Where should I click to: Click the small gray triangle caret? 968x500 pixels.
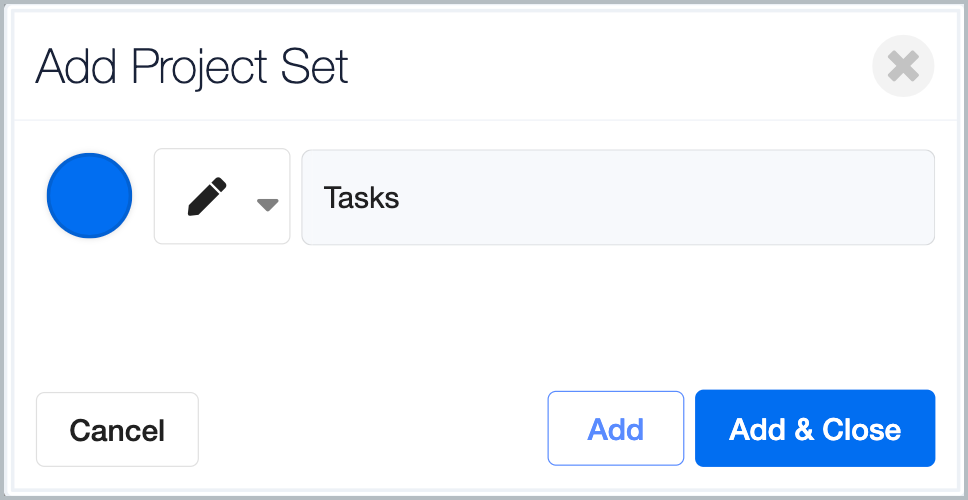point(267,205)
